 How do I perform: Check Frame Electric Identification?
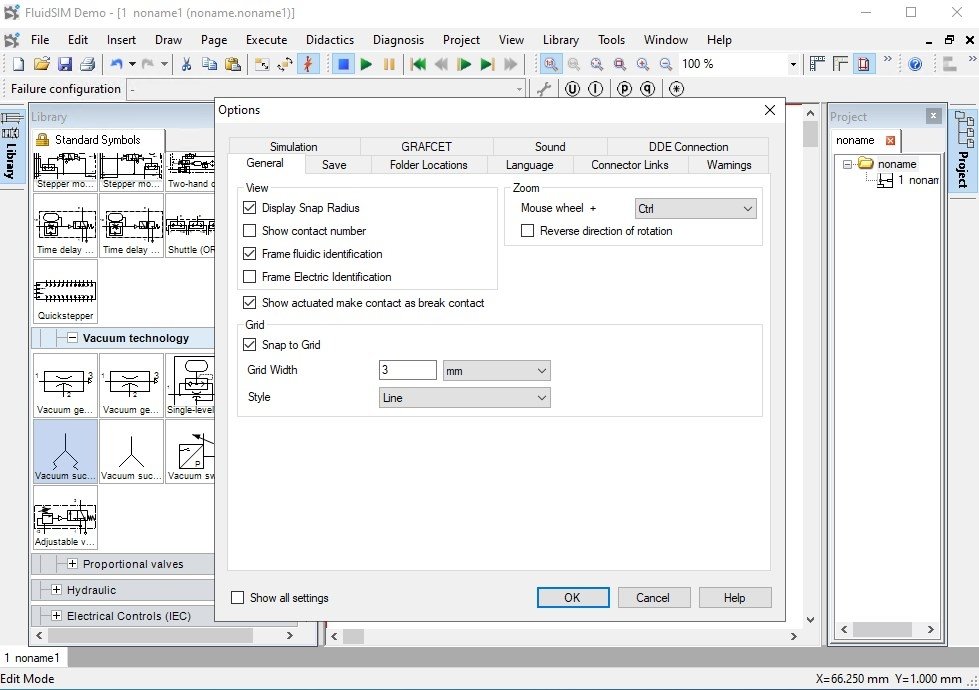249,277
